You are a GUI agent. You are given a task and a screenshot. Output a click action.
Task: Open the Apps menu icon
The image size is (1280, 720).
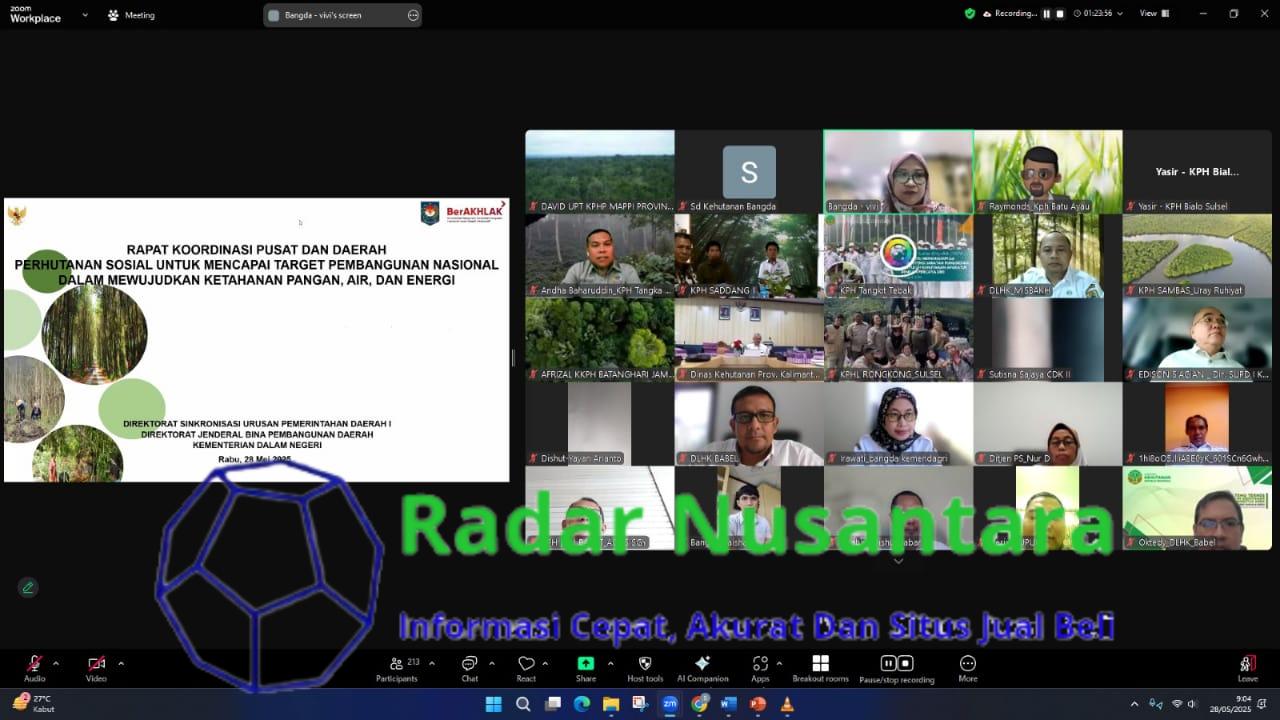click(x=760, y=666)
